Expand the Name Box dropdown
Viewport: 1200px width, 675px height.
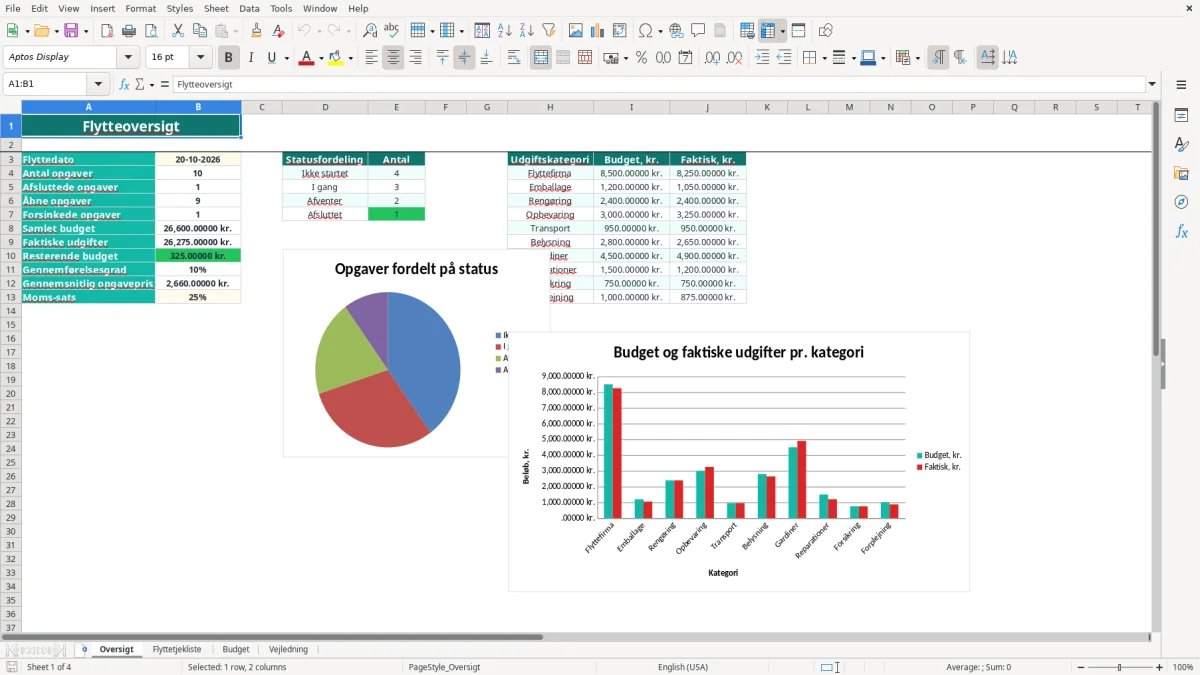click(x=98, y=84)
